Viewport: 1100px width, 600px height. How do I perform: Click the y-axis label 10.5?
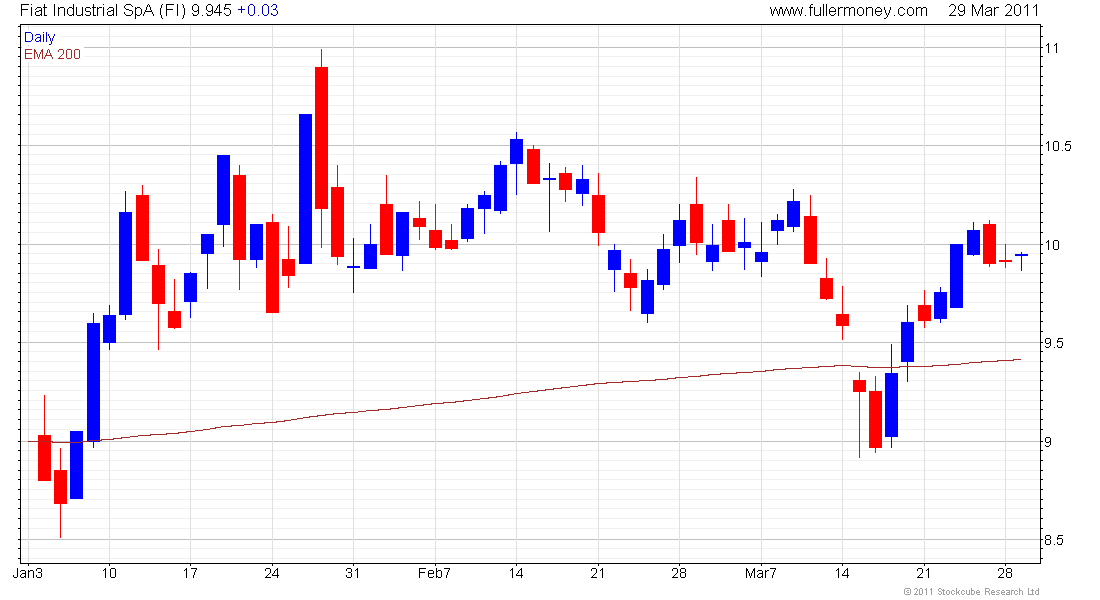point(1058,146)
